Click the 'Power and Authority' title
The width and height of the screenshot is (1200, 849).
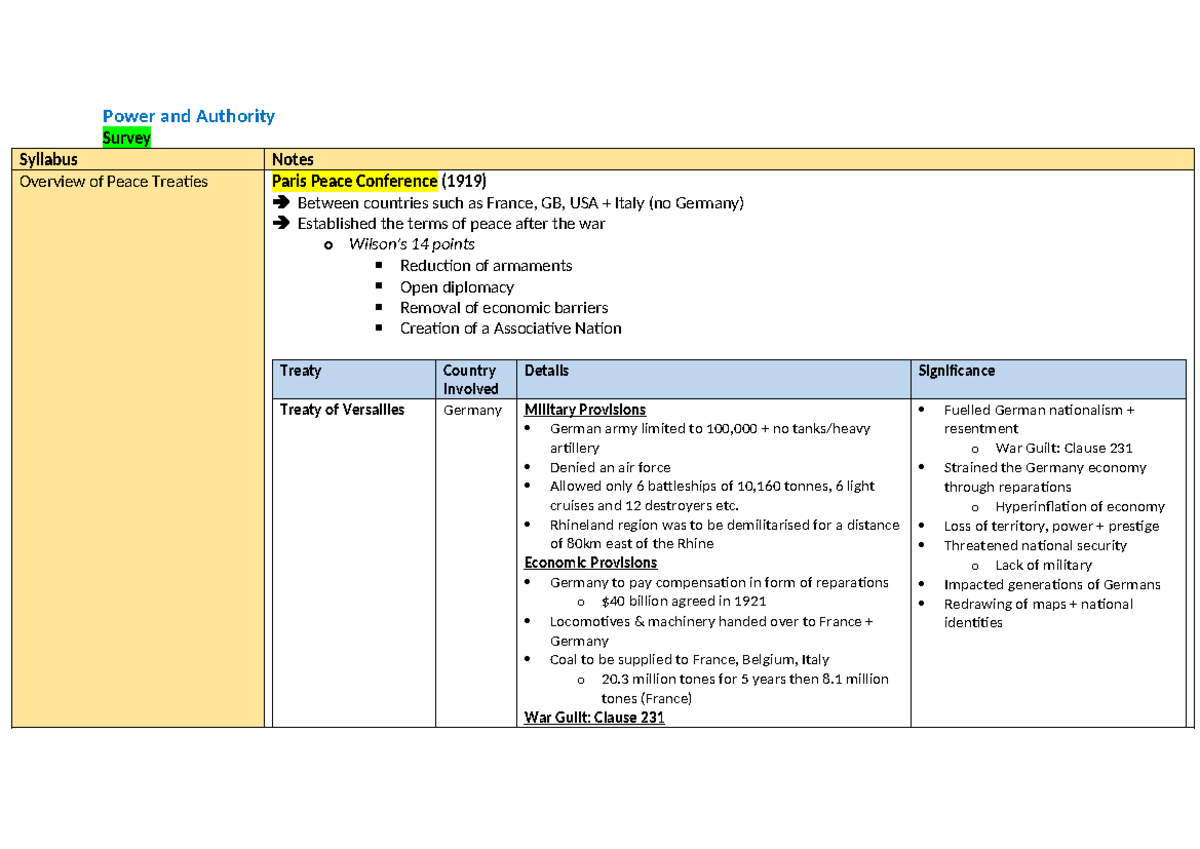pyautogui.click(x=189, y=116)
